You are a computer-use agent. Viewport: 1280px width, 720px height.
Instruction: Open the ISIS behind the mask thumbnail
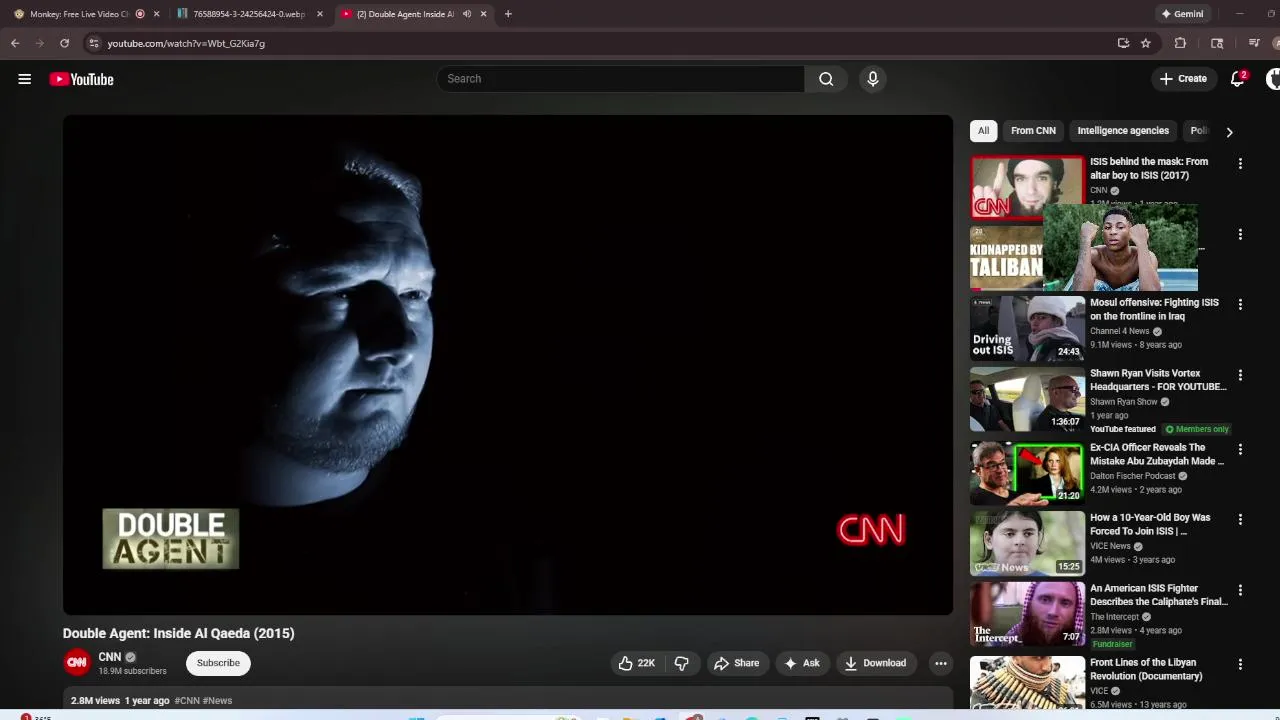coord(1027,187)
